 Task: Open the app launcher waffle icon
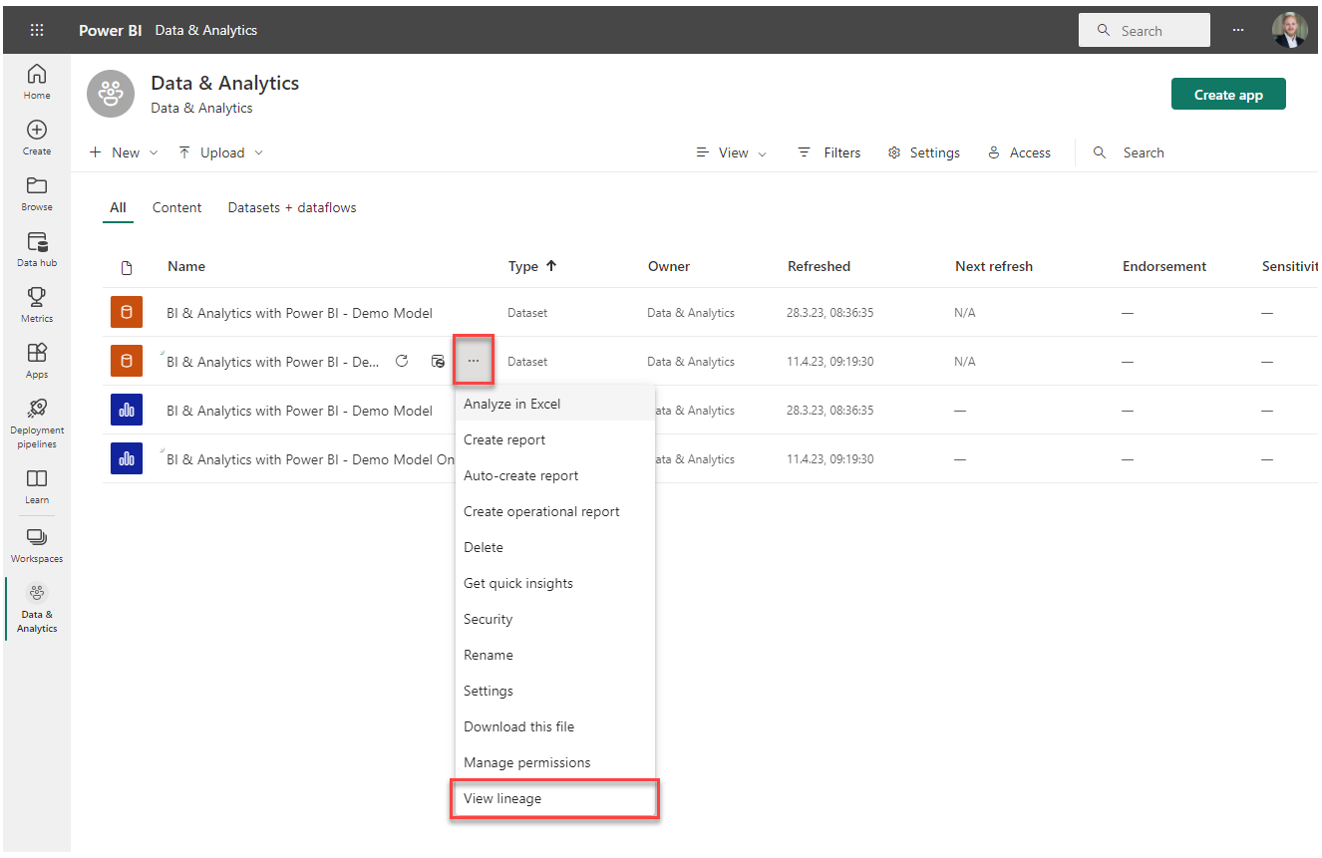click(x=37, y=30)
